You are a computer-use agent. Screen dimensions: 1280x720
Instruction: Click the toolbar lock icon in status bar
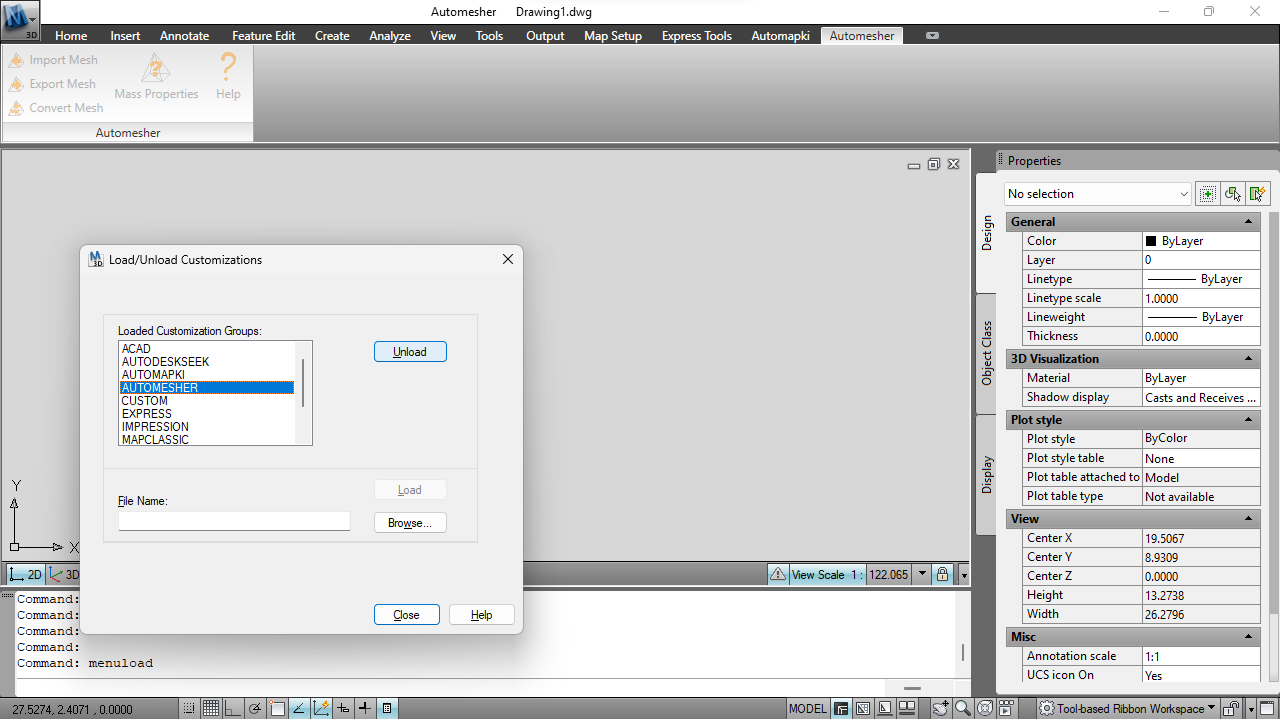click(1232, 709)
